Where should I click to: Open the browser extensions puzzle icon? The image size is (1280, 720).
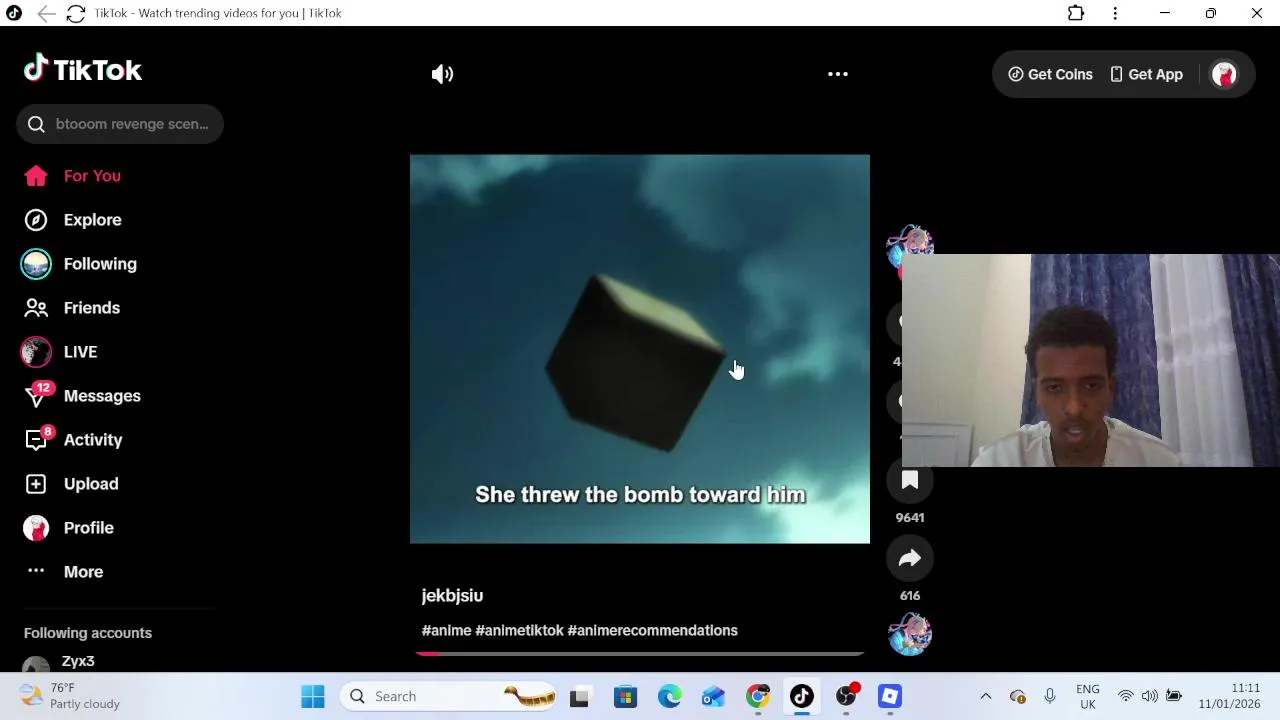click(1076, 13)
